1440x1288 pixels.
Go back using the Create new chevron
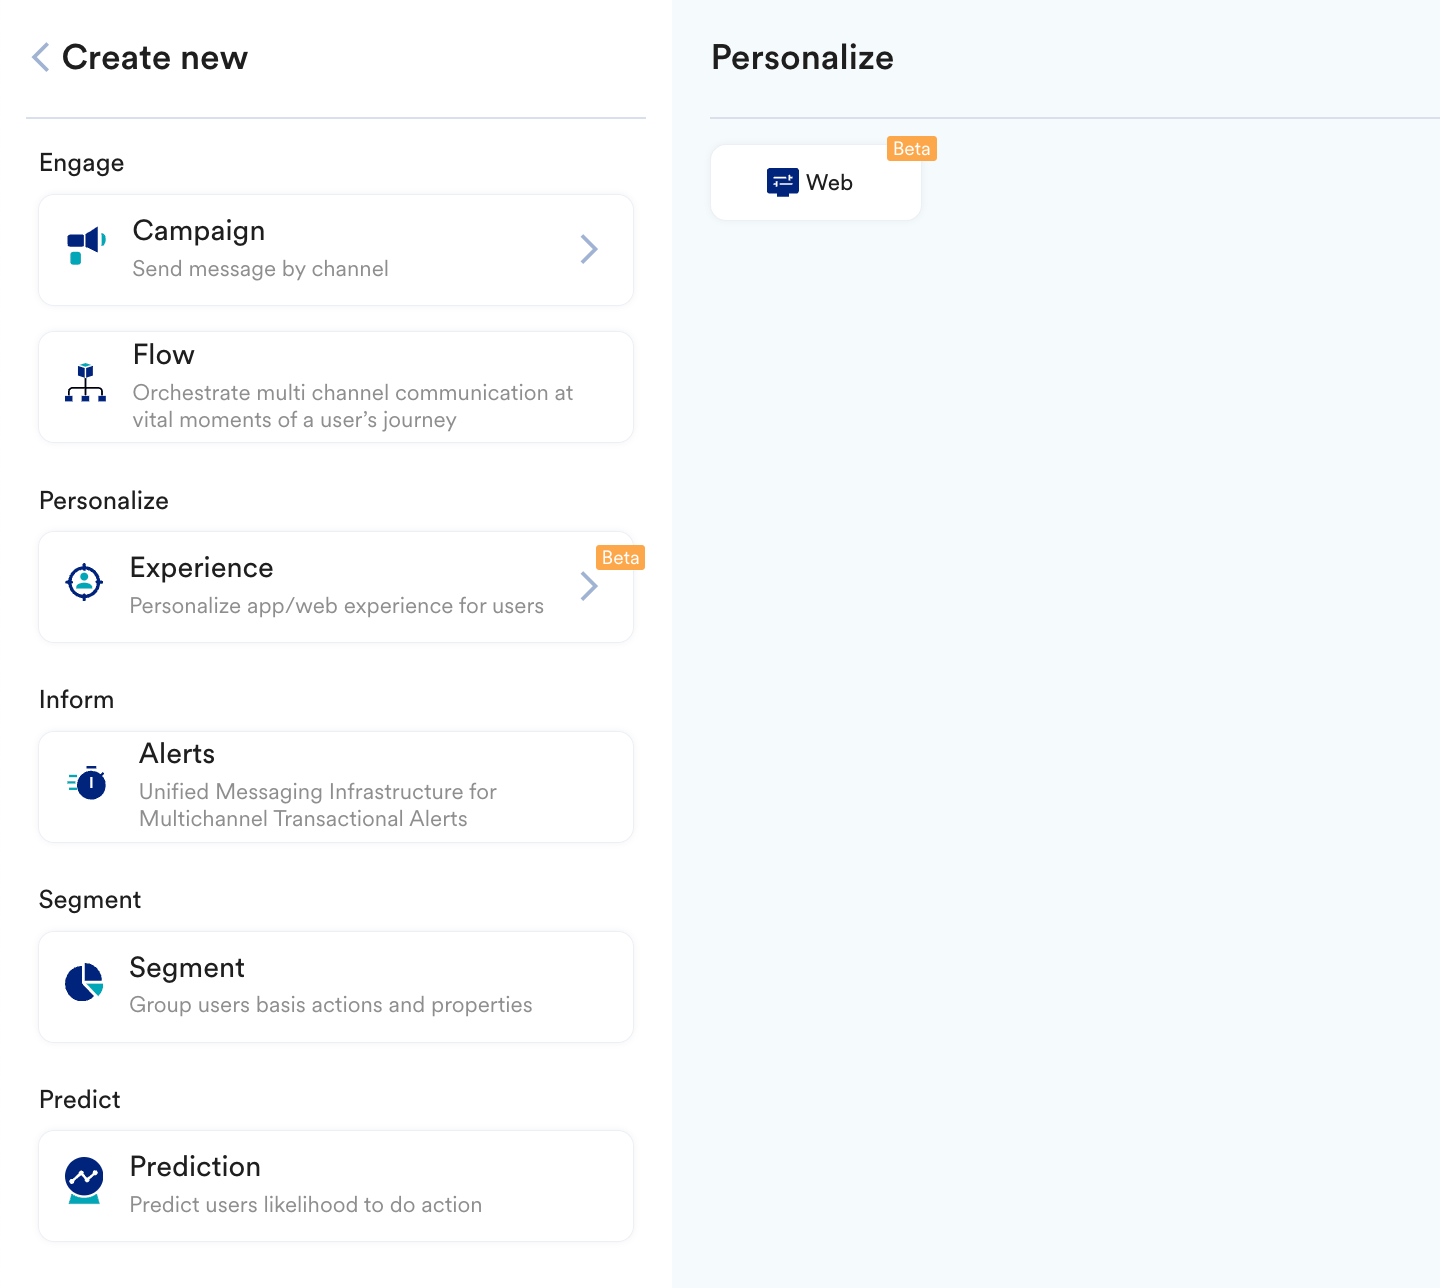click(x=40, y=57)
